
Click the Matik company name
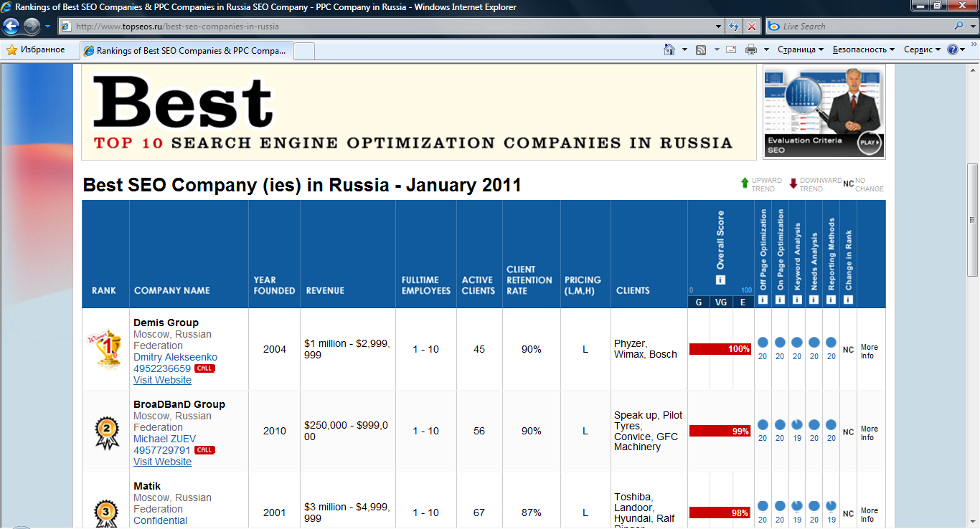pyautogui.click(x=147, y=486)
